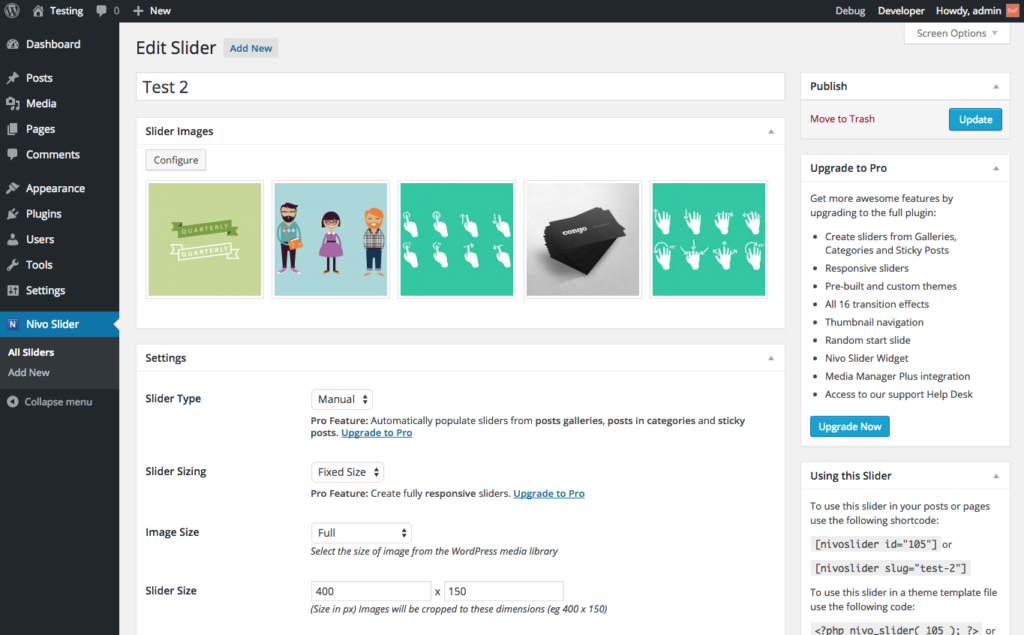Select All Sliders in the sidebar menu
The width and height of the screenshot is (1024, 635).
(x=30, y=352)
